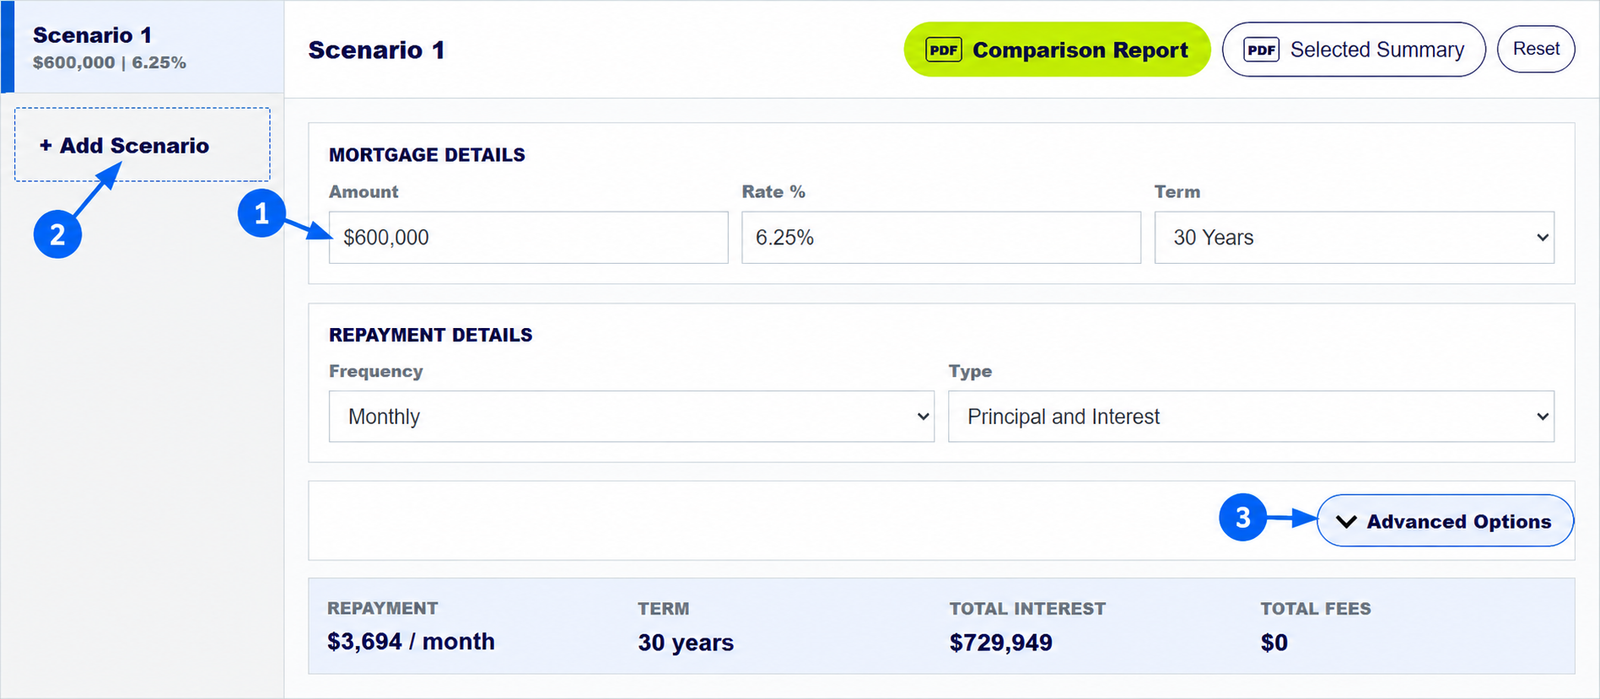This screenshot has height=699, width=1600.
Task: Click the $600,000 | 6.25% sidebar summary
Action: (109, 62)
